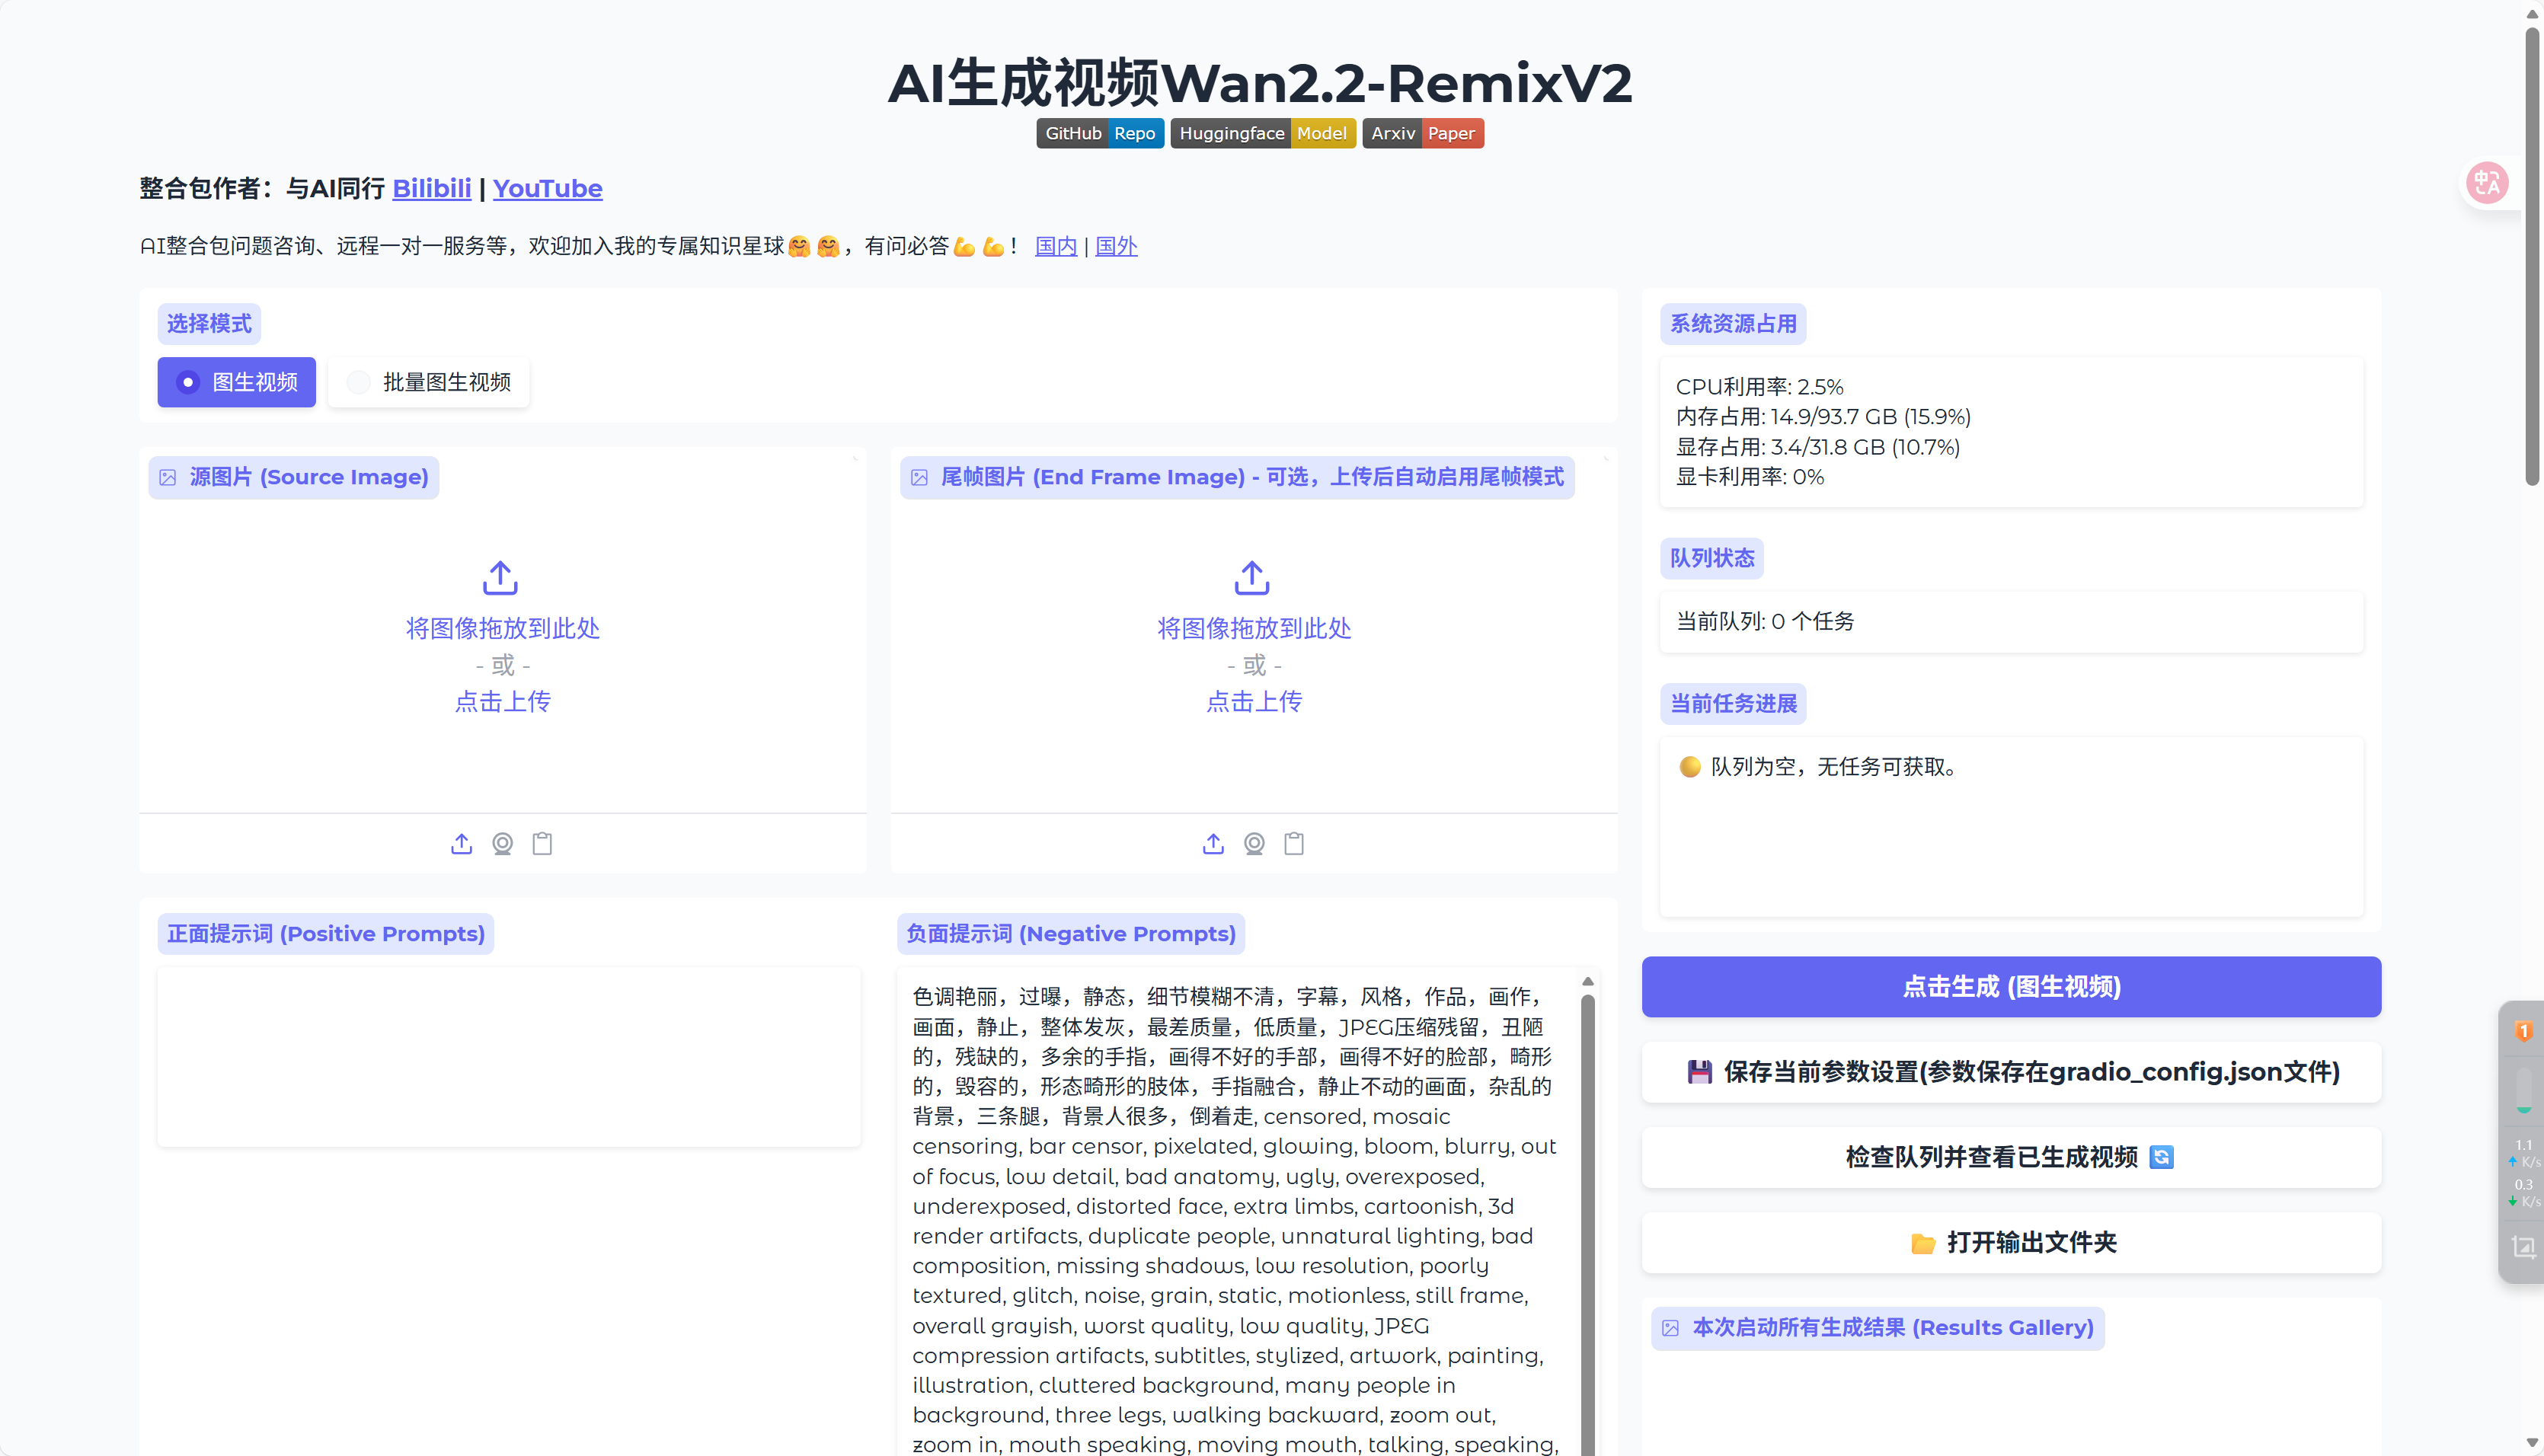The height and width of the screenshot is (1456, 2544).
Task: Click upload icon under Source Image
Action: (x=461, y=843)
